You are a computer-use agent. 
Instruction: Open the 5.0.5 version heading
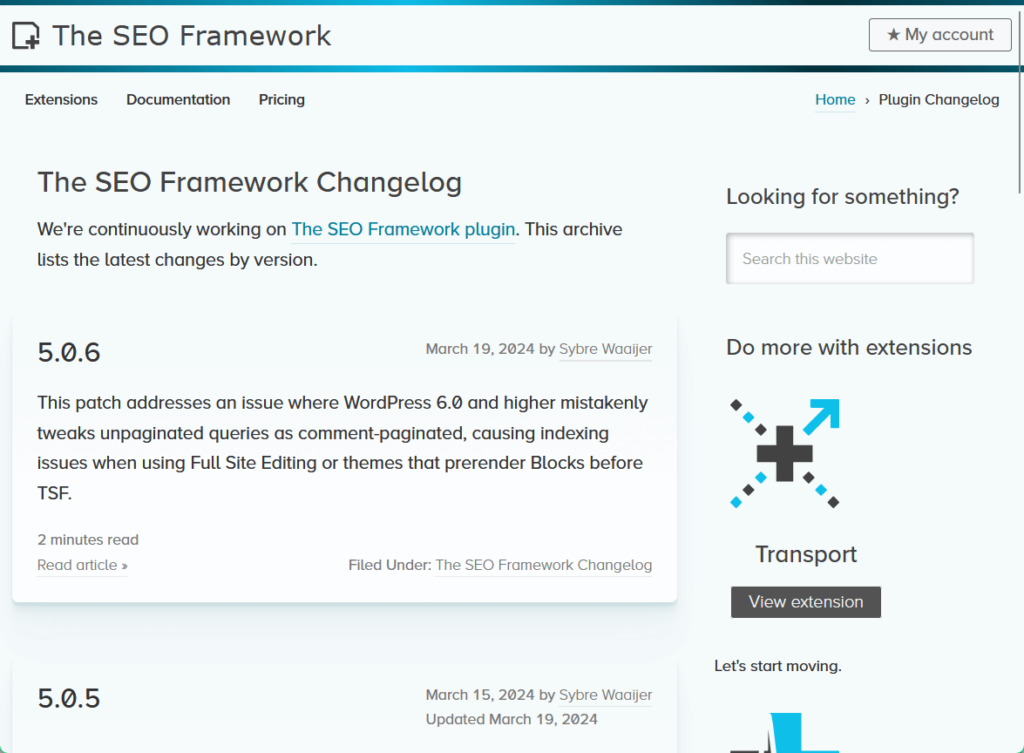pyautogui.click(x=69, y=698)
